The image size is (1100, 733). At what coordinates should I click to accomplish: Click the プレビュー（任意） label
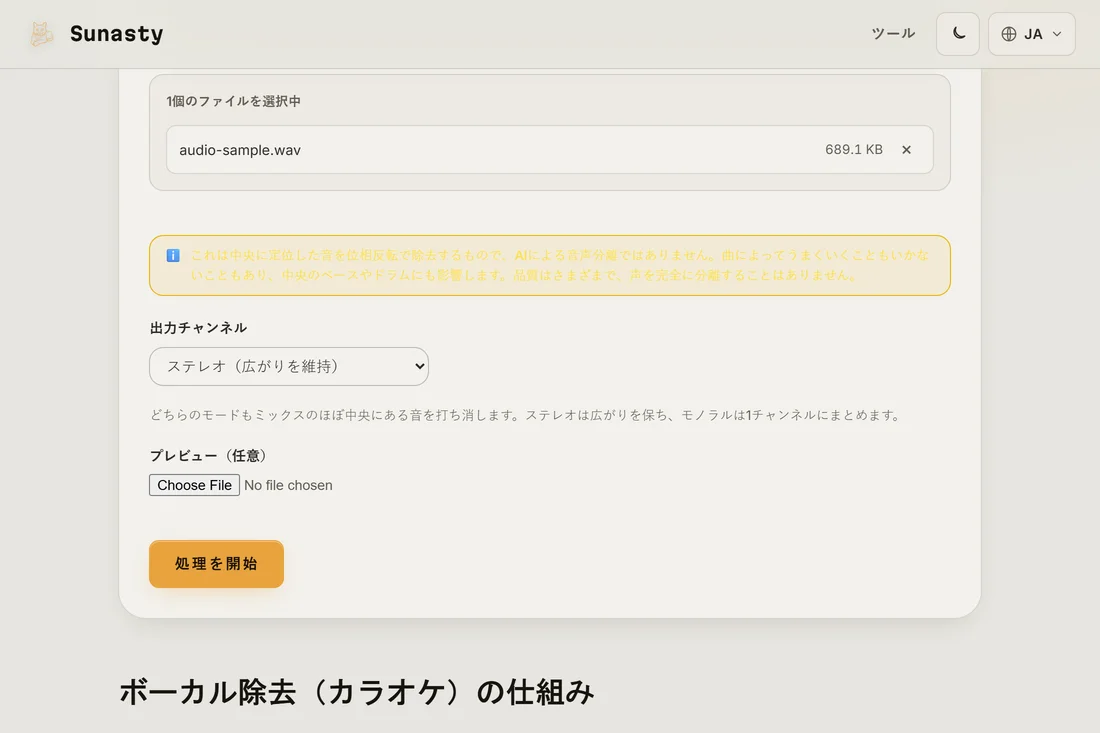pyautogui.click(x=208, y=455)
